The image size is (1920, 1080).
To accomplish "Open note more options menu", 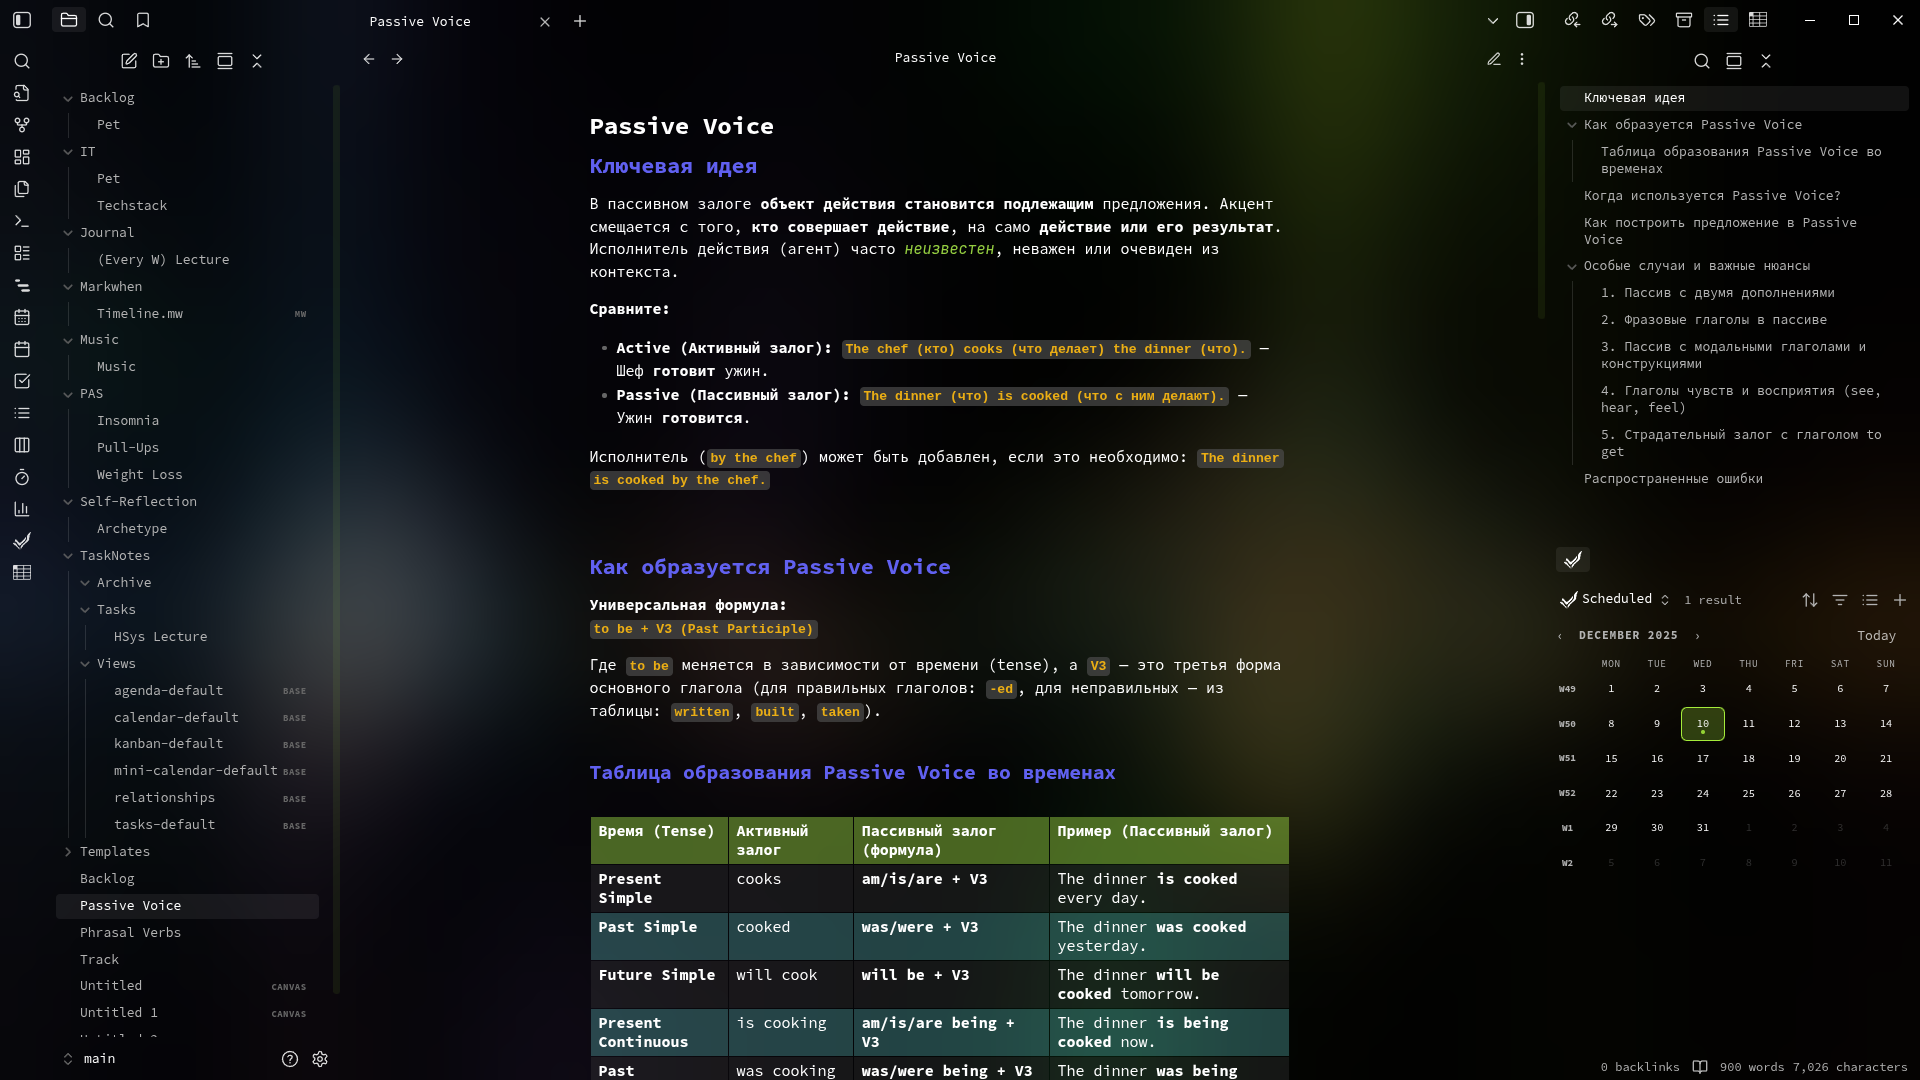I will click(1522, 59).
